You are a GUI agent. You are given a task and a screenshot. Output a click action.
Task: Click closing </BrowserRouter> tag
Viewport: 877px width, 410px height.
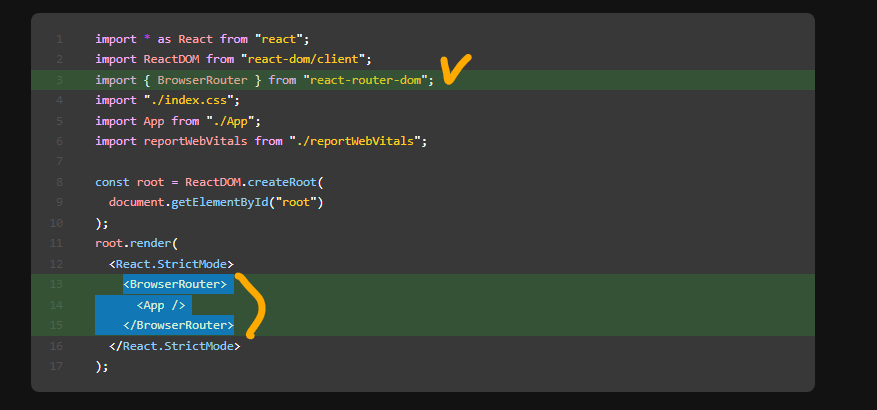(178, 325)
